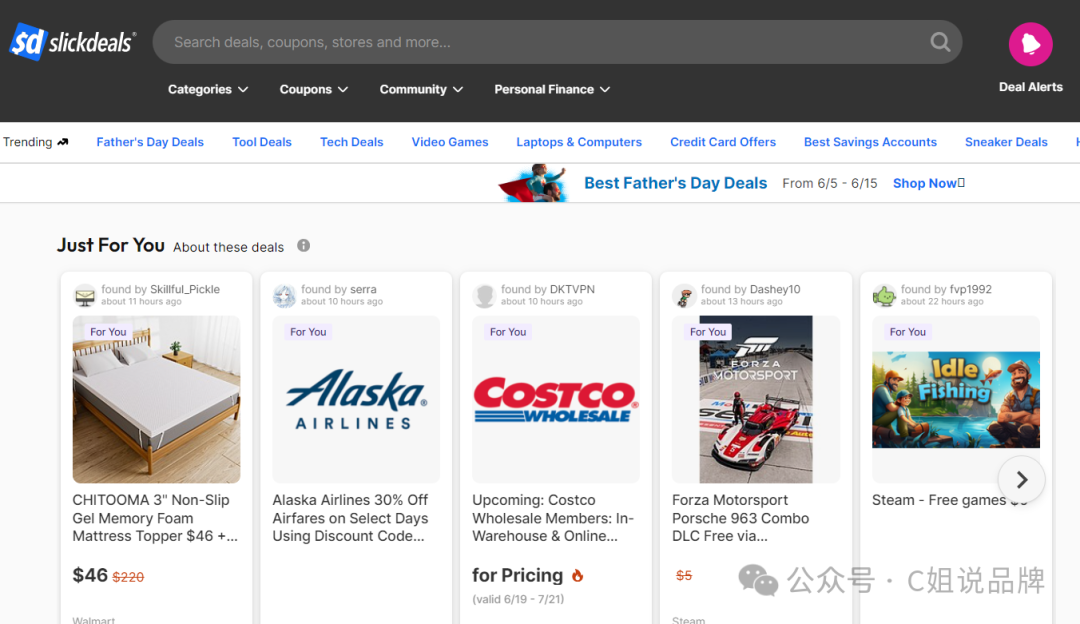Open Sneaker Deals trending link
This screenshot has width=1080, height=624.
click(1006, 142)
